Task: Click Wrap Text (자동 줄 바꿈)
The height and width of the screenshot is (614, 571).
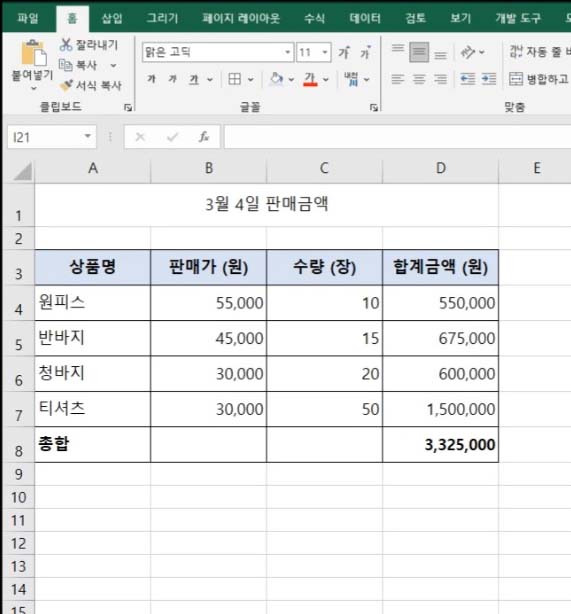Action: coord(540,52)
